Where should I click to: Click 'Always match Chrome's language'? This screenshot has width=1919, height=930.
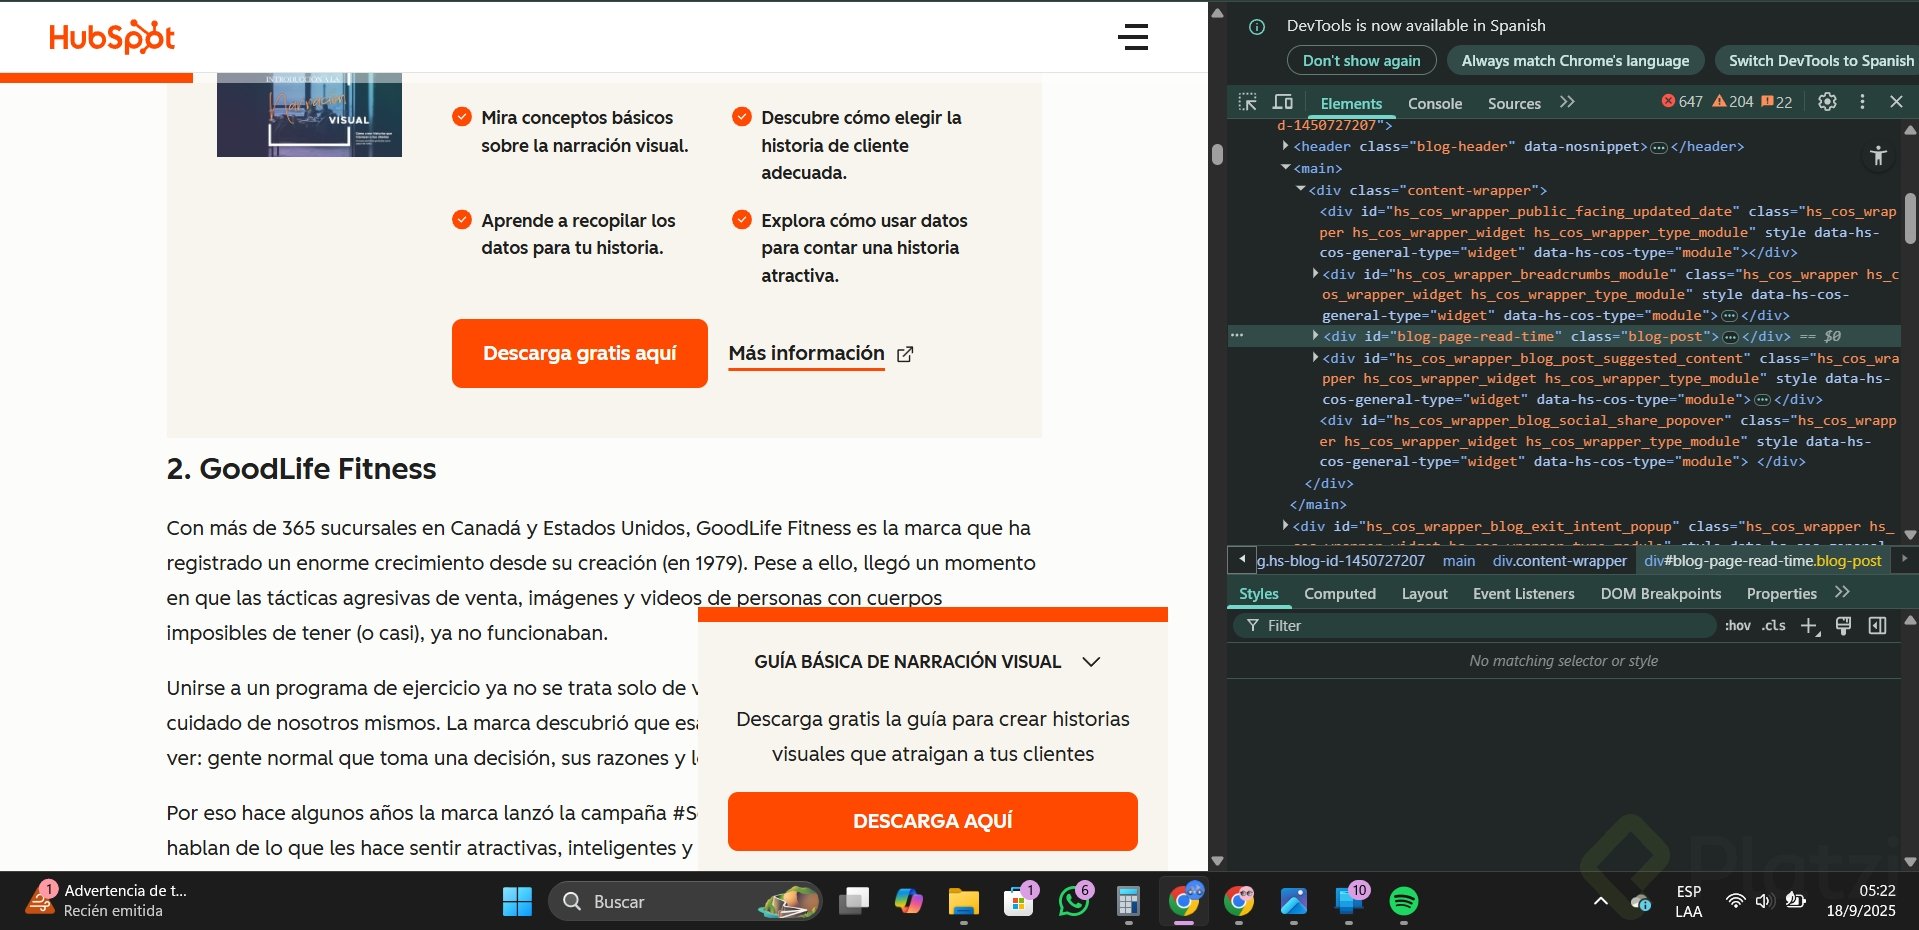tap(1575, 61)
